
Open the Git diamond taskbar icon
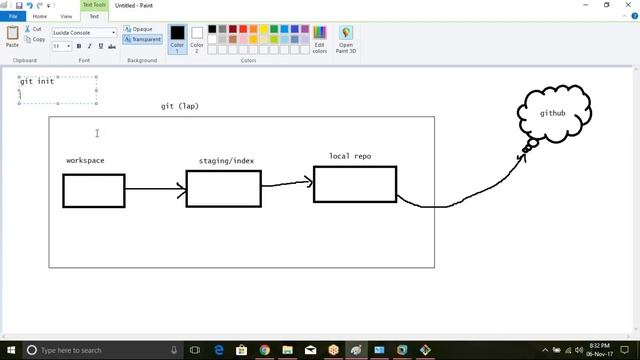(x=425, y=350)
